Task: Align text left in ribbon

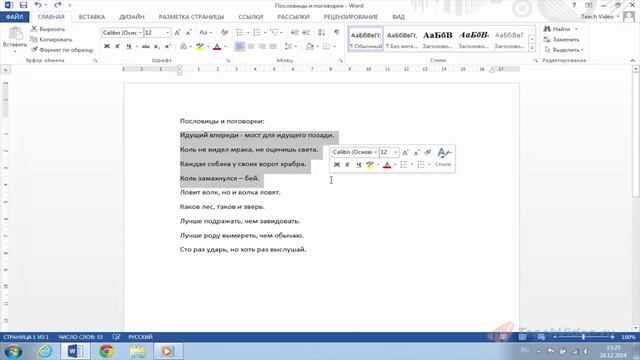Action: click(x=240, y=47)
